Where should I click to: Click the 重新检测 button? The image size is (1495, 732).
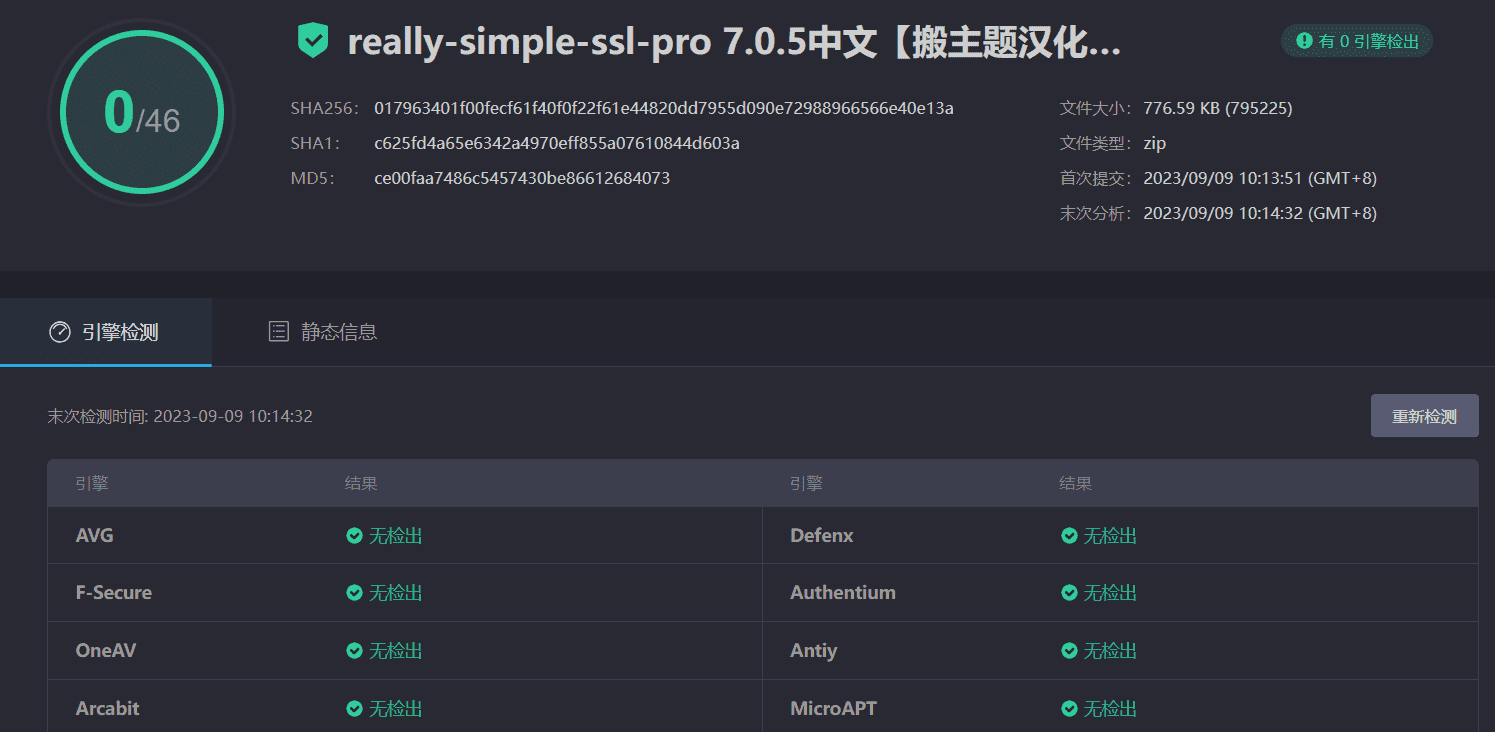pos(1424,416)
